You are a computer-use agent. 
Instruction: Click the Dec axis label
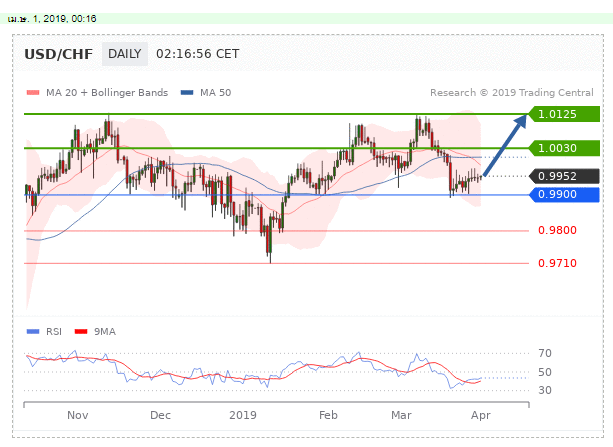click(x=160, y=415)
